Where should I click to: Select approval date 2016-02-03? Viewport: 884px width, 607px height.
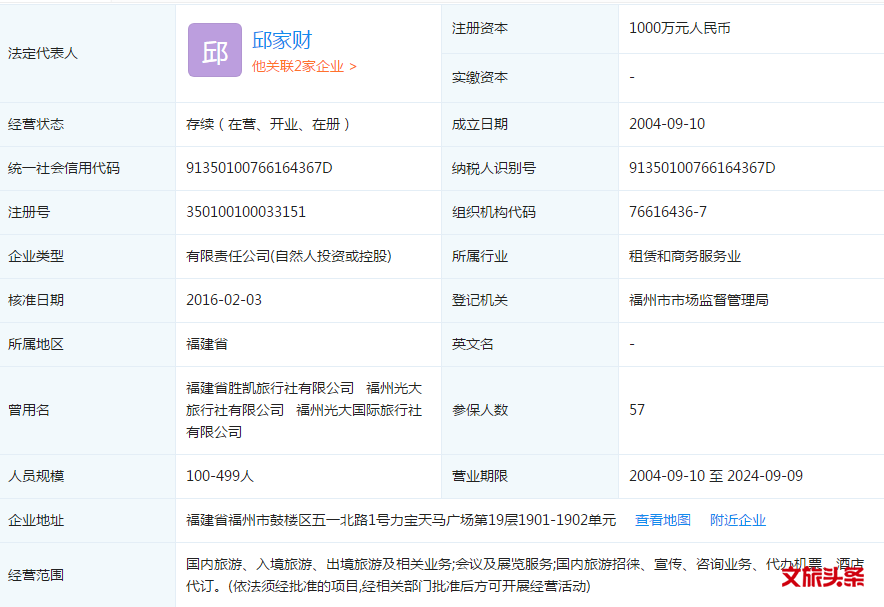224,300
